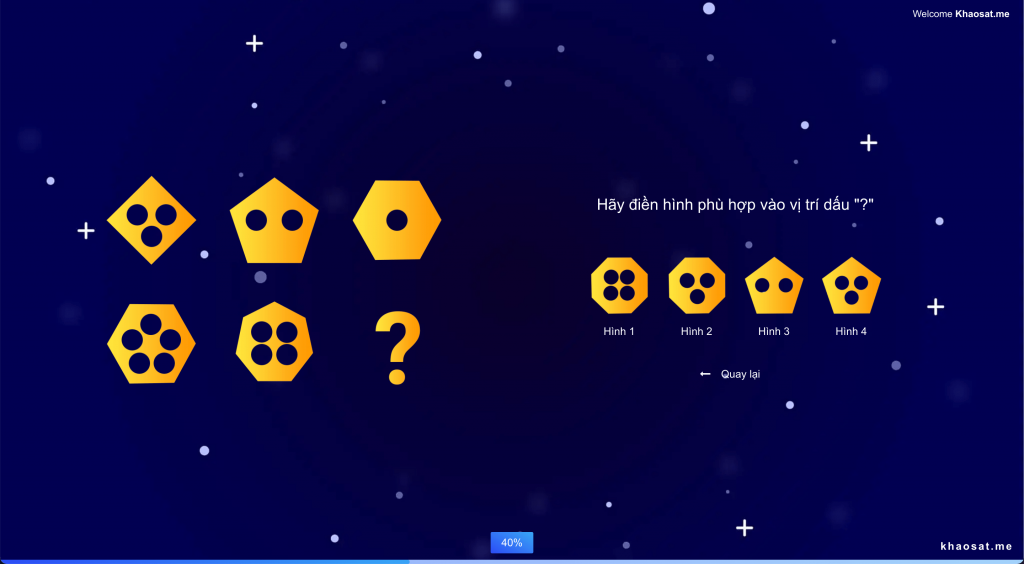
Task: Click the diamond shape with three dots
Action: [x=152, y=220]
